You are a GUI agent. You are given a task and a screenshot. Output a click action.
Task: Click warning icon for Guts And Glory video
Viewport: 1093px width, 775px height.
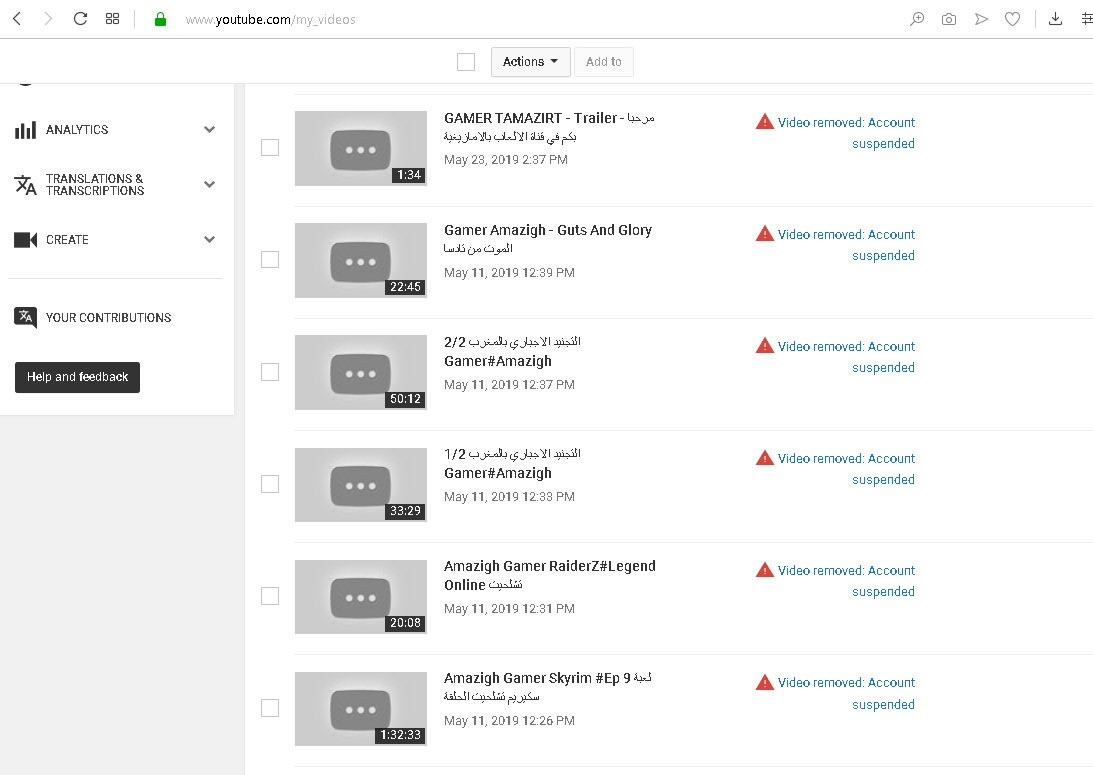765,234
